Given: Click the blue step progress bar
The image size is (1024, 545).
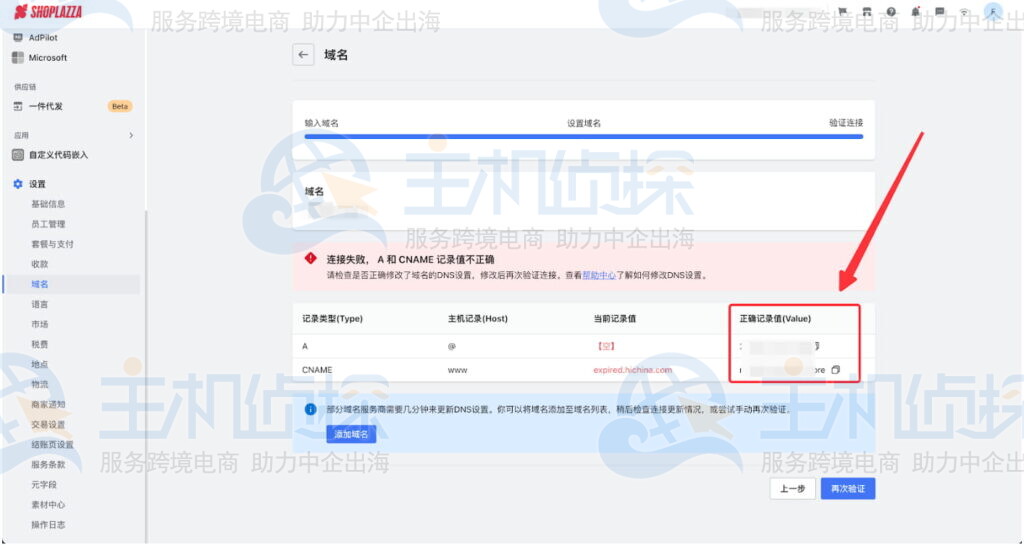Looking at the screenshot, I should point(584,136).
